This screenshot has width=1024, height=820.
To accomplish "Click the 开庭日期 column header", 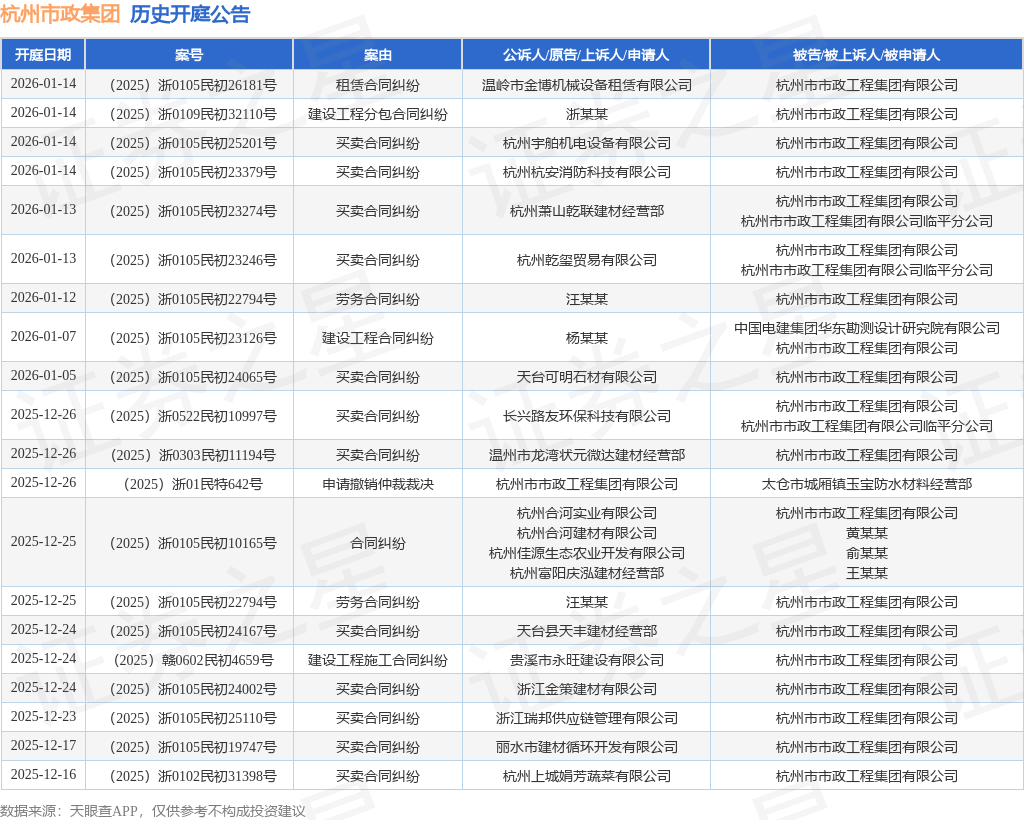I will point(43,55).
